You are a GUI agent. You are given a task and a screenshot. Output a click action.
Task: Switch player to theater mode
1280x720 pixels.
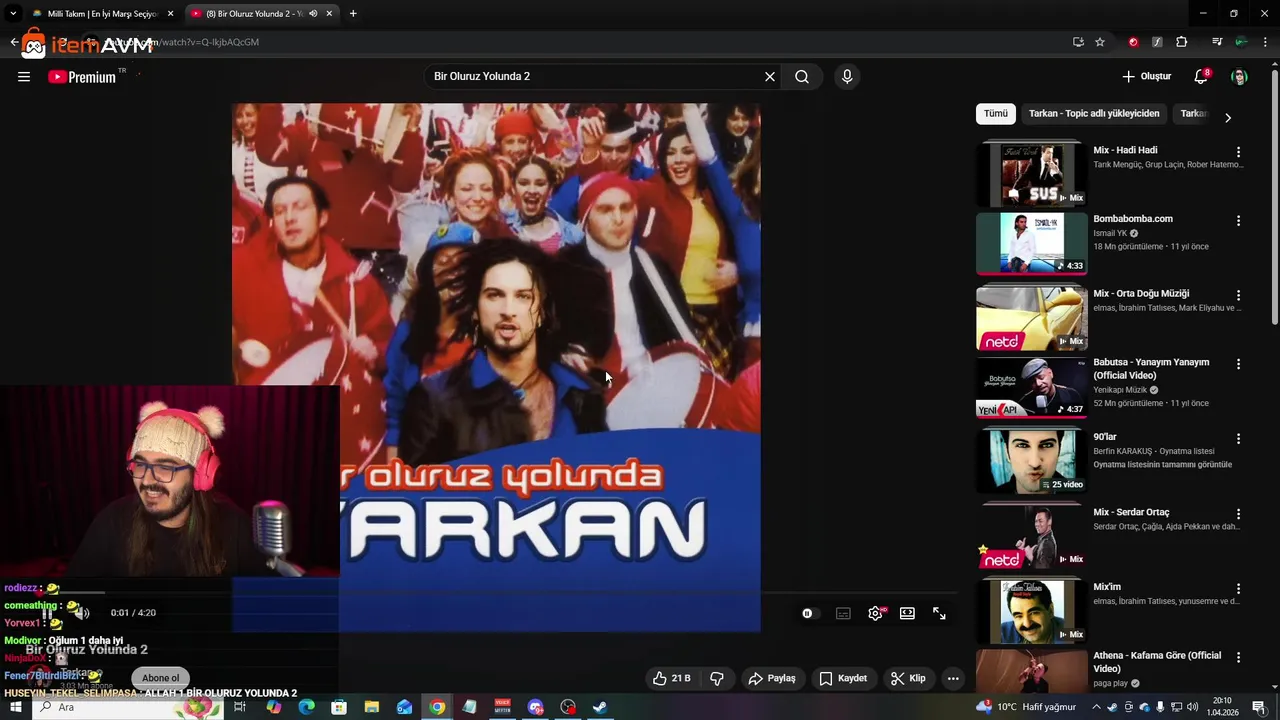coord(907,614)
